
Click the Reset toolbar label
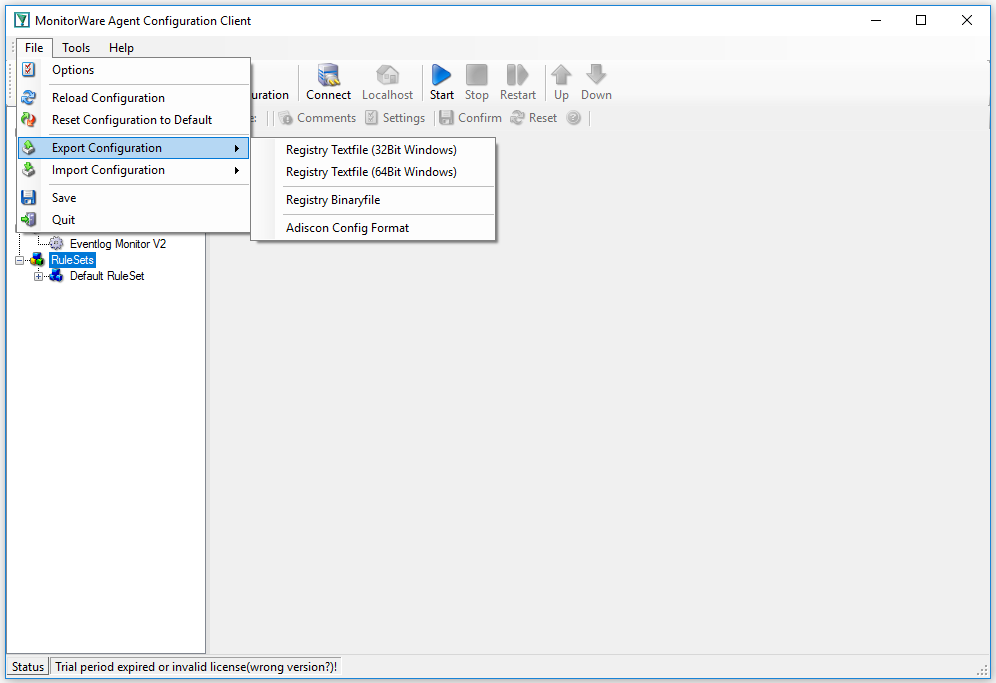click(x=542, y=118)
